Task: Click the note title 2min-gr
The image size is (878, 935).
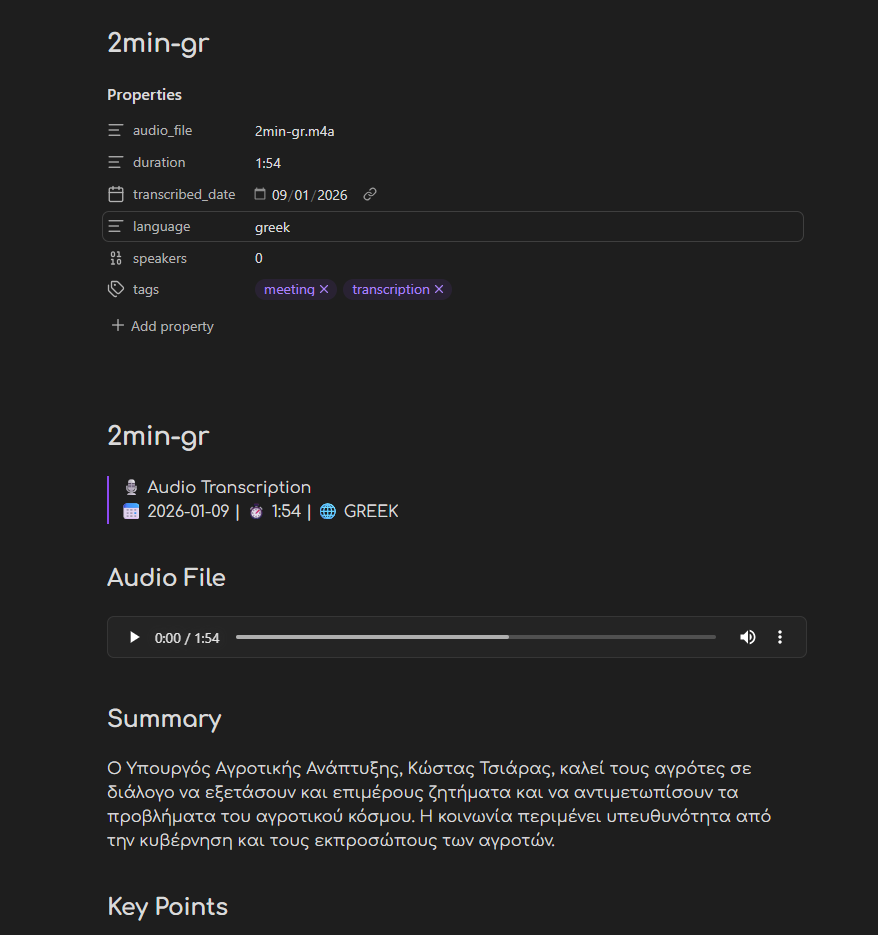Action: click(x=157, y=43)
